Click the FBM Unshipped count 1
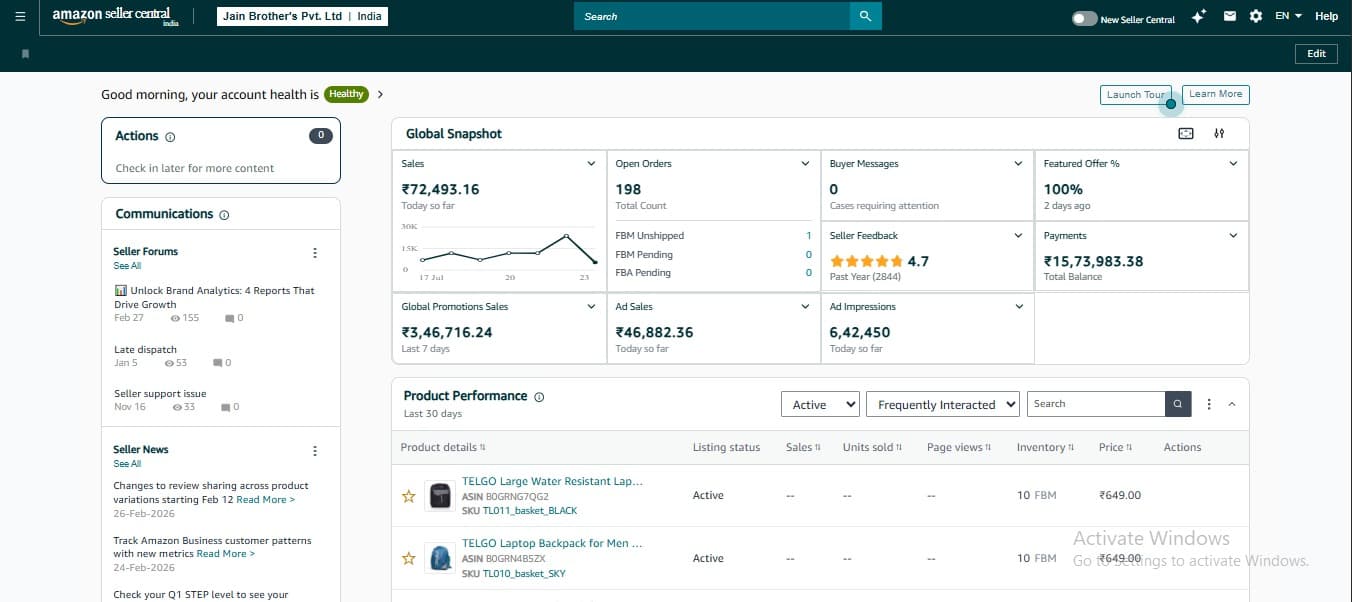Image resolution: width=1352 pixels, height=602 pixels. coord(808,236)
